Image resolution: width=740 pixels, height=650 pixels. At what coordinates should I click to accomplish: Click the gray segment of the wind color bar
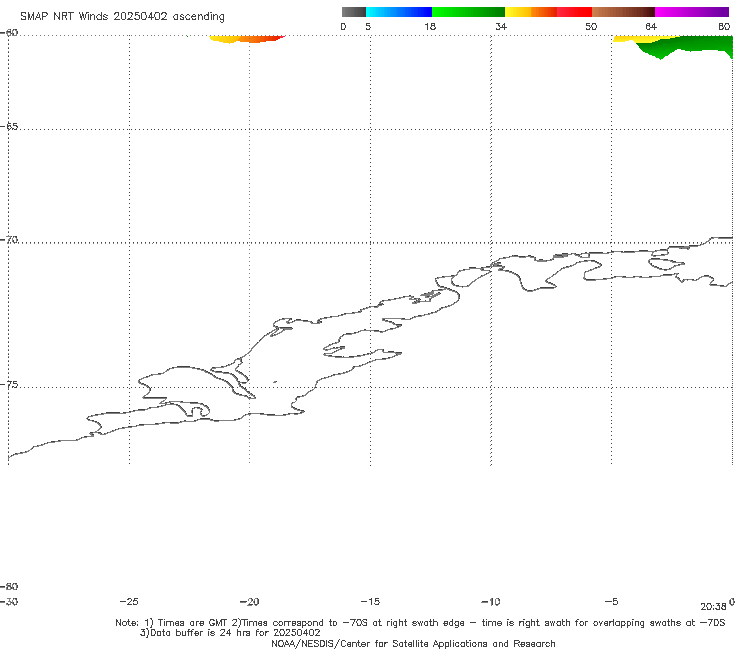tap(354, 12)
